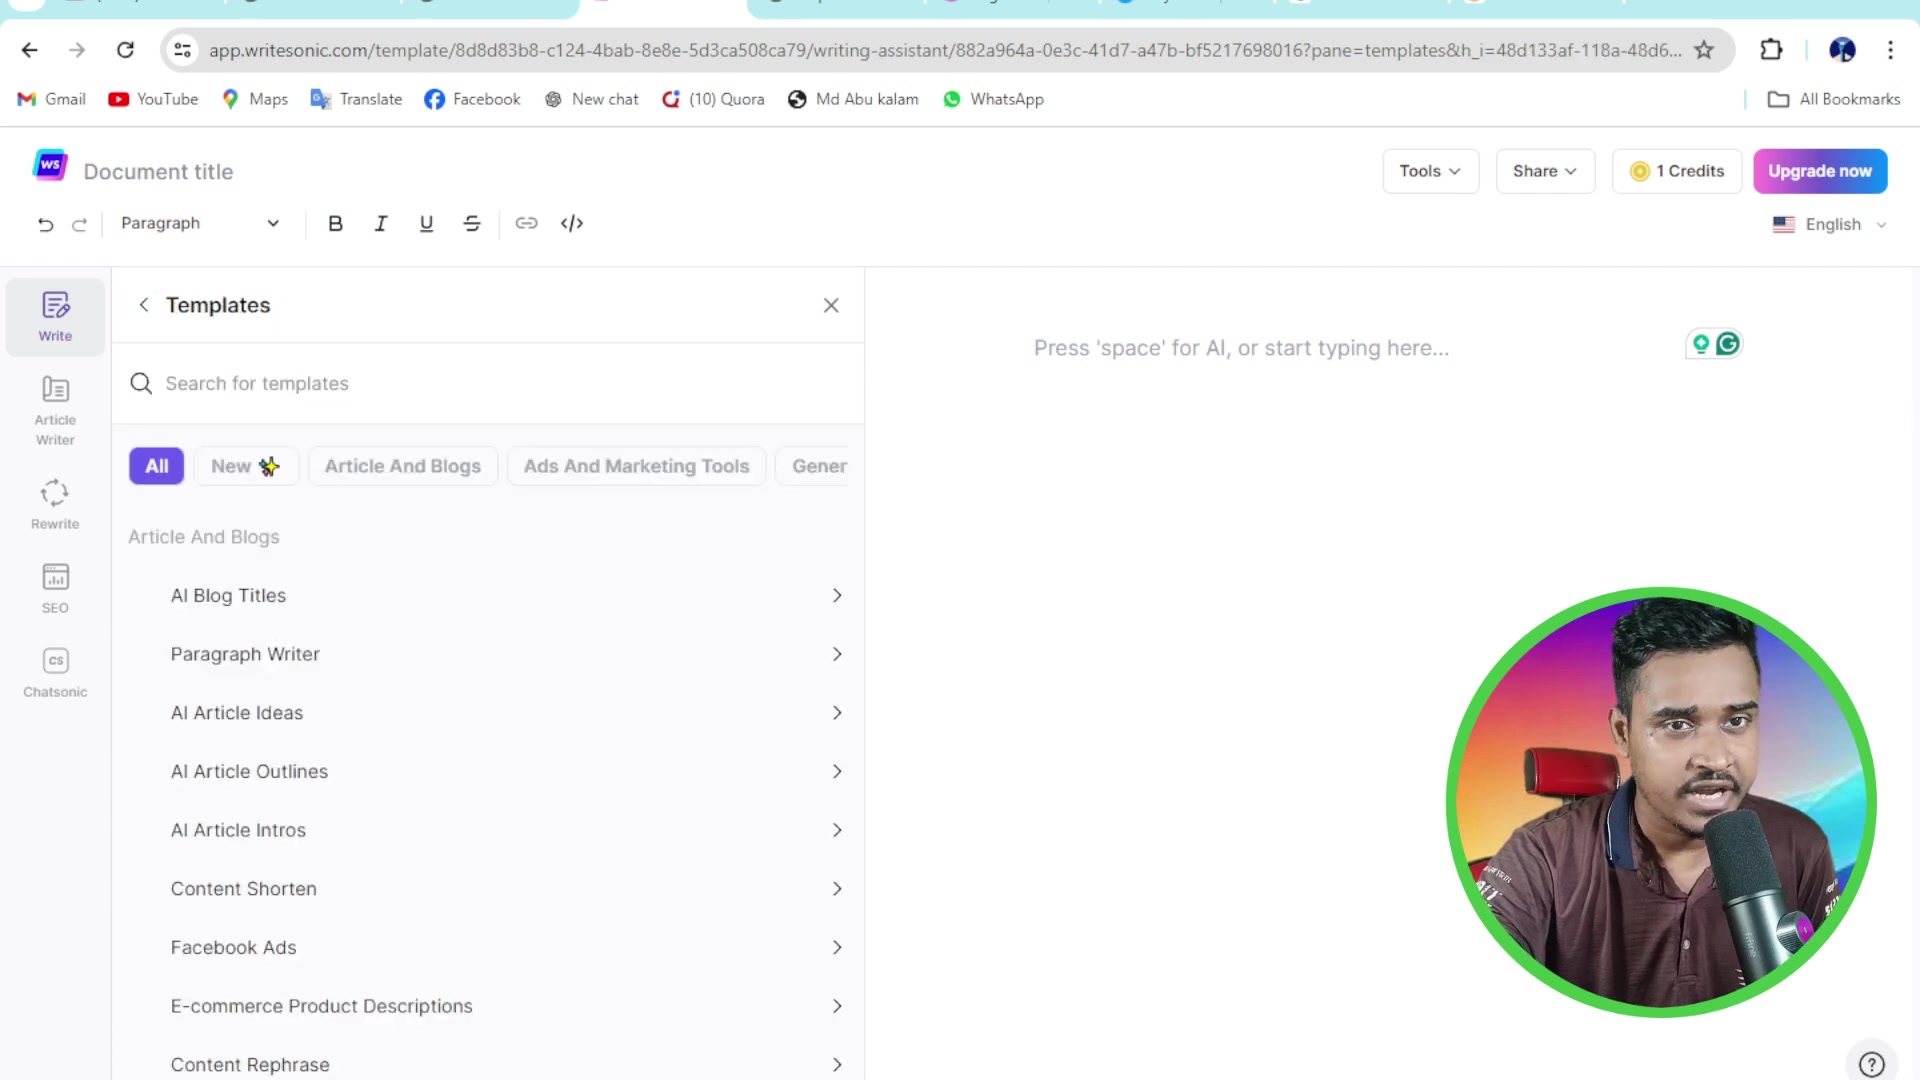Click the green lightbulb suggestion icon
The height and width of the screenshot is (1080, 1920).
click(1700, 344)
